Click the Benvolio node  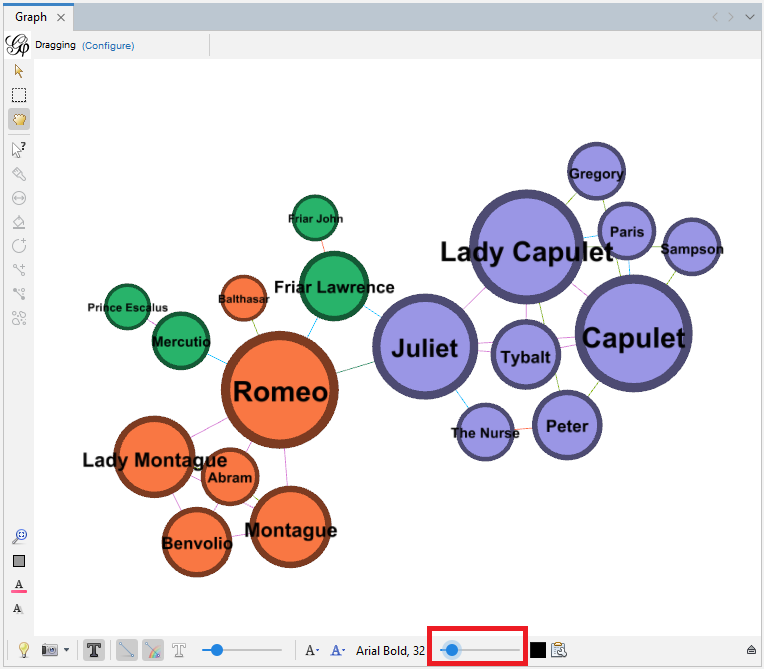pyautogui.click(x=197, y=542)
